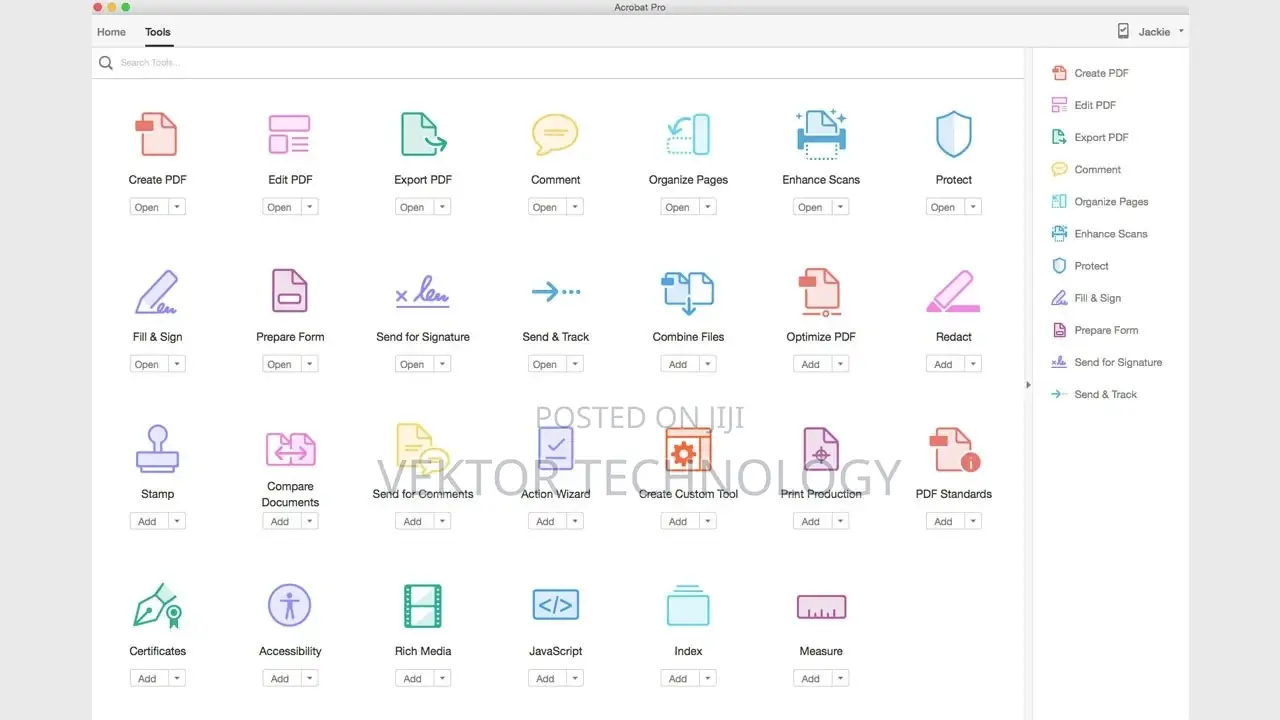Viewport: 1280px width, 720px height.
Task: Click the Create PDF tool icon in grid
Action: click(x=157, y=134)
